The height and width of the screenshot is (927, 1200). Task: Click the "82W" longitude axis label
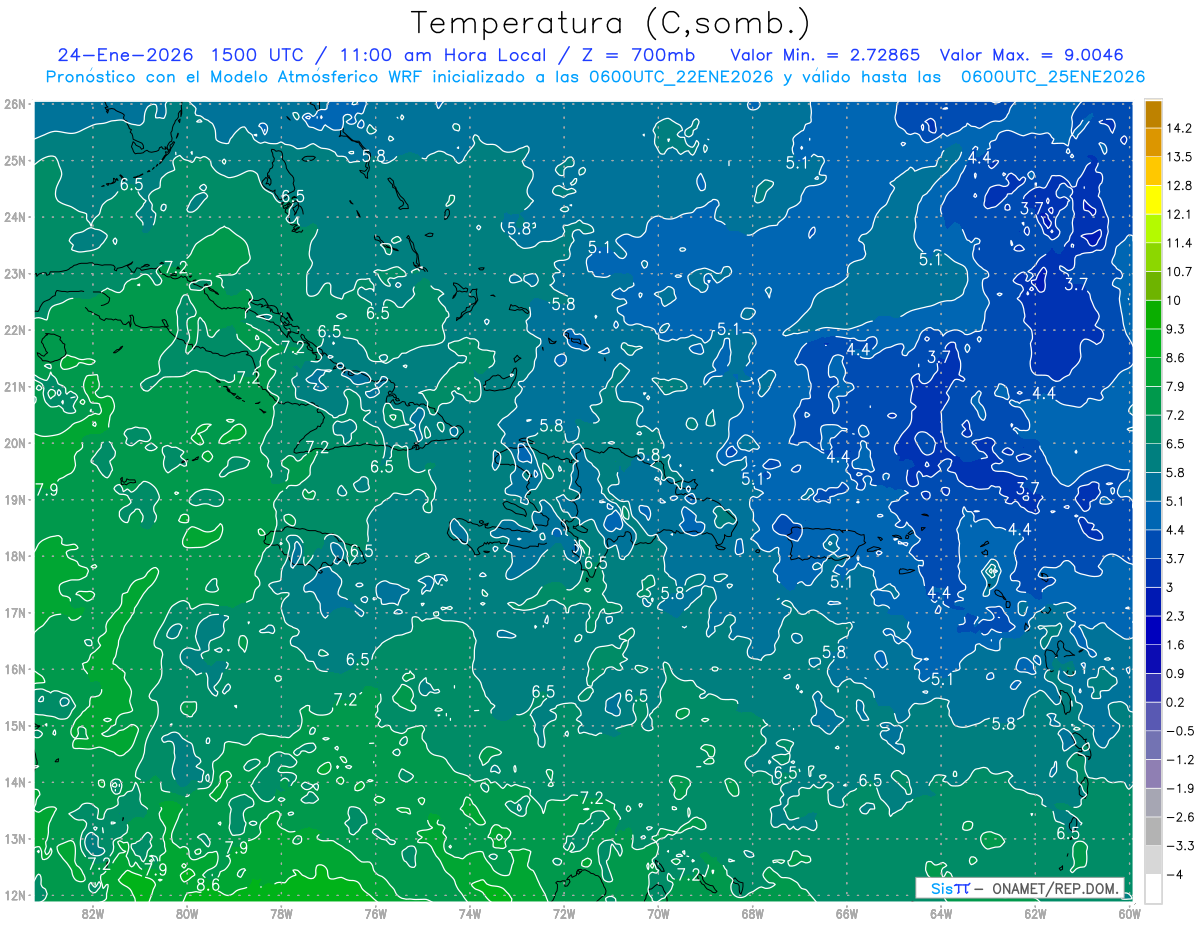[x=93, y=912]
